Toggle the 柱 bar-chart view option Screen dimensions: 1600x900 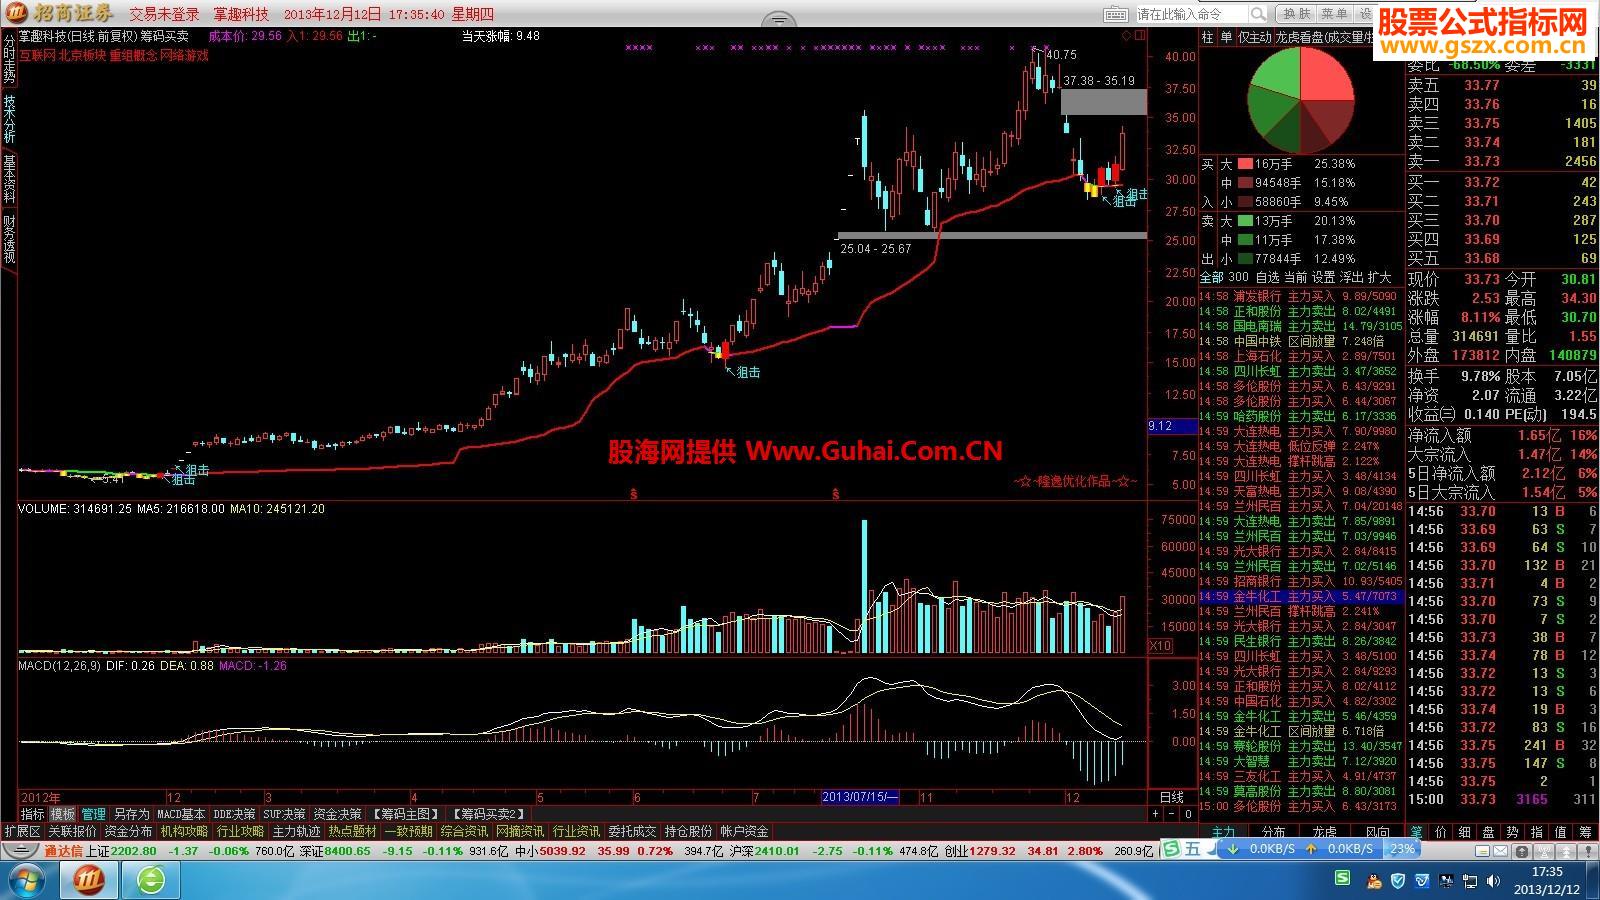click(x=1208, y=37)
